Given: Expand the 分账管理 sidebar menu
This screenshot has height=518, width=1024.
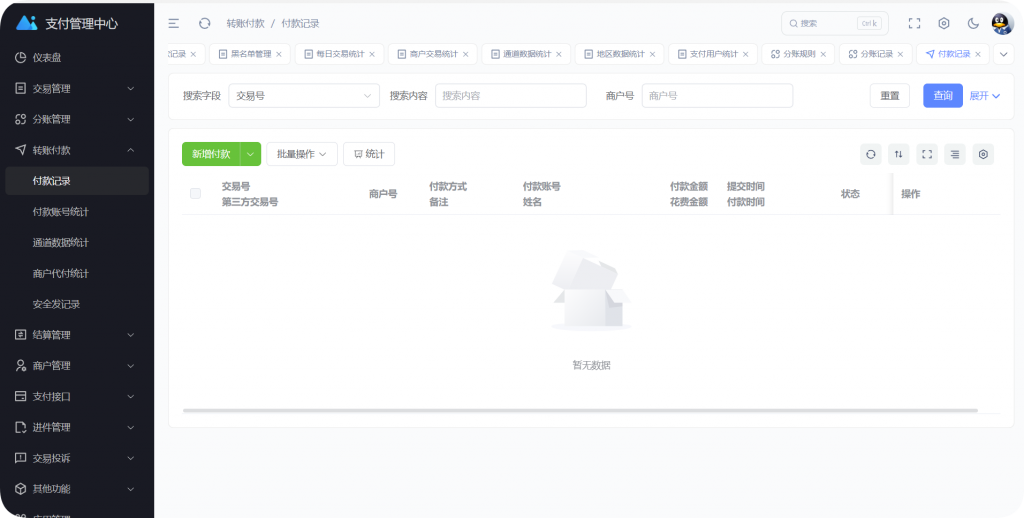Looking at the screenshot, I should click(77, 119).
